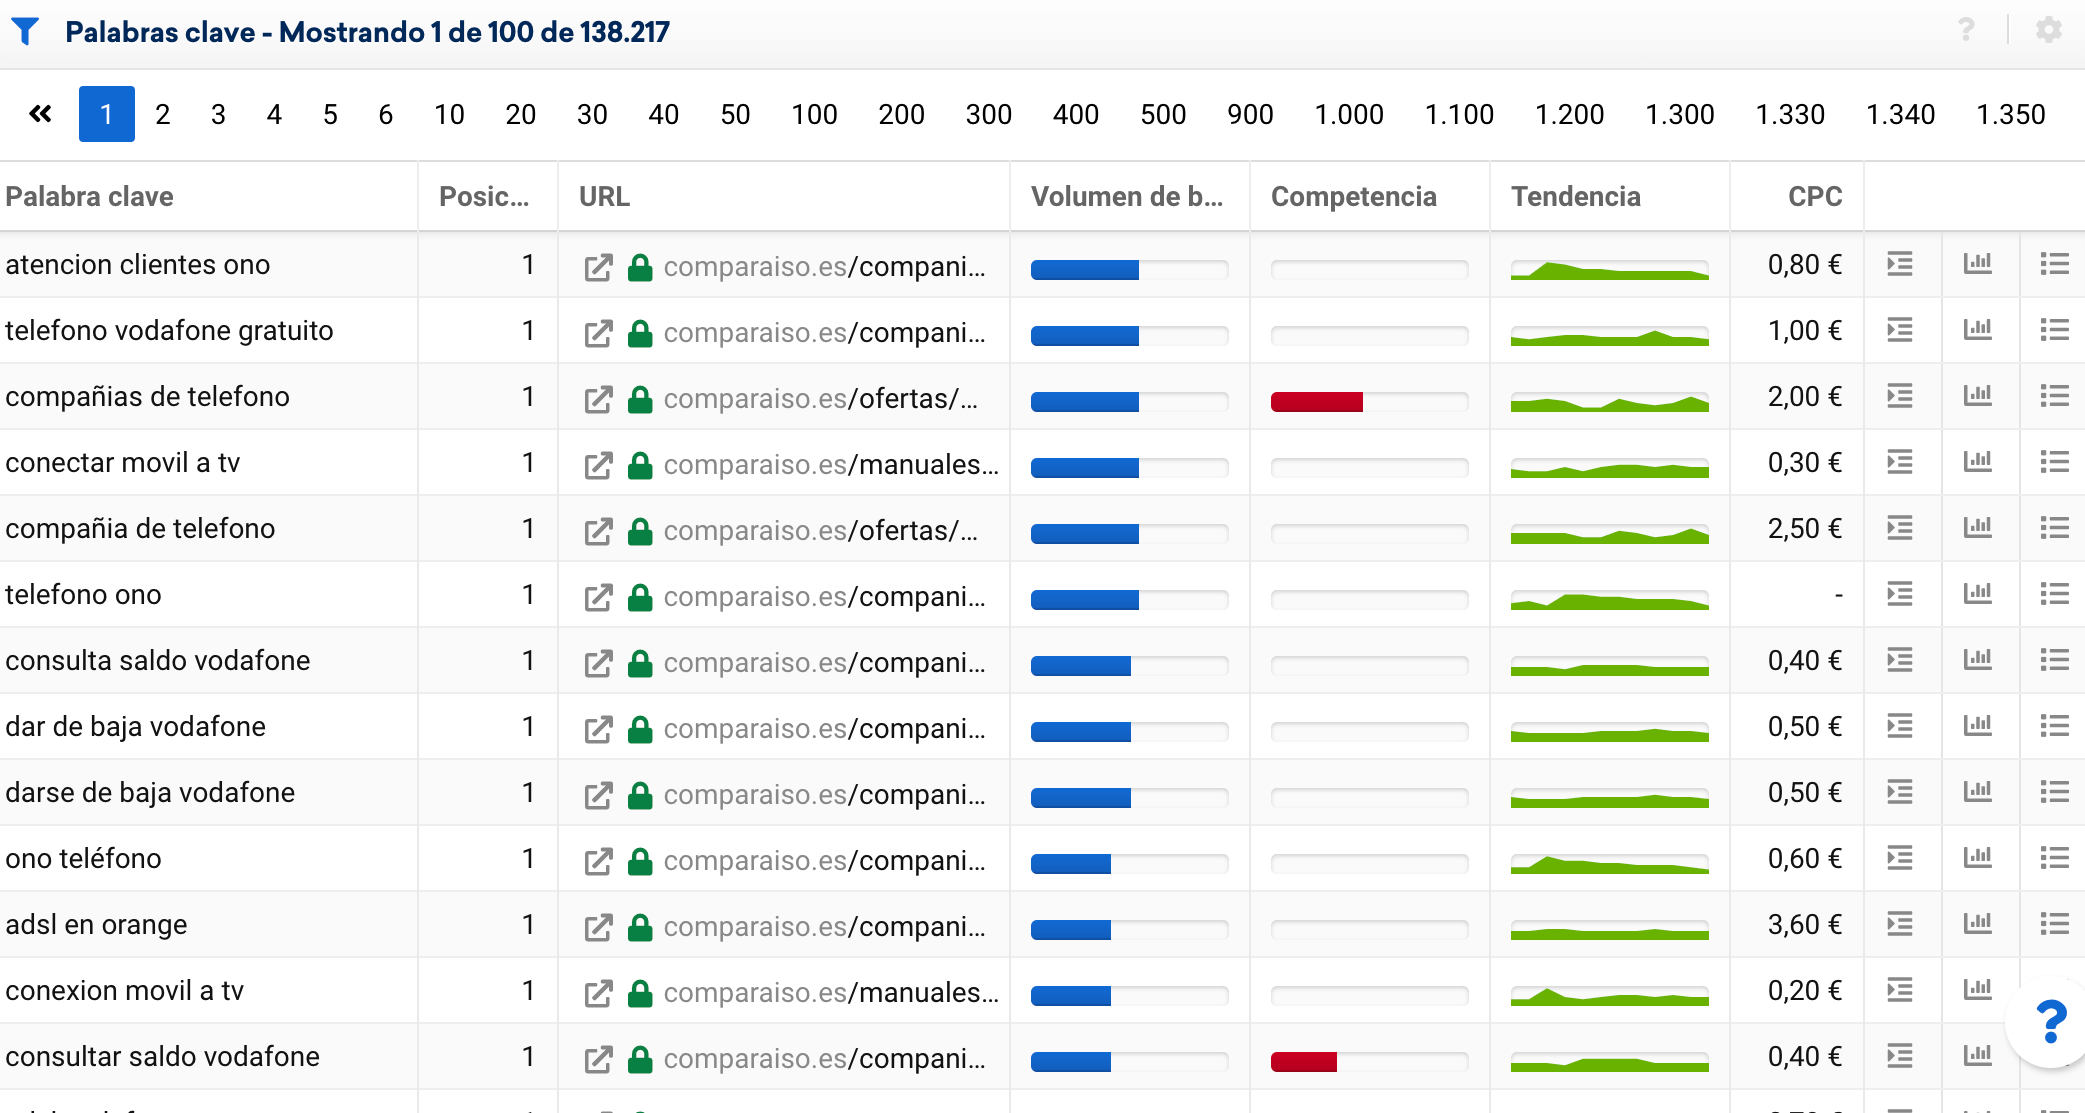The image size is (2085, 1113).
Task: Jump to page 1.350 in pagination
Action: 2010,114
